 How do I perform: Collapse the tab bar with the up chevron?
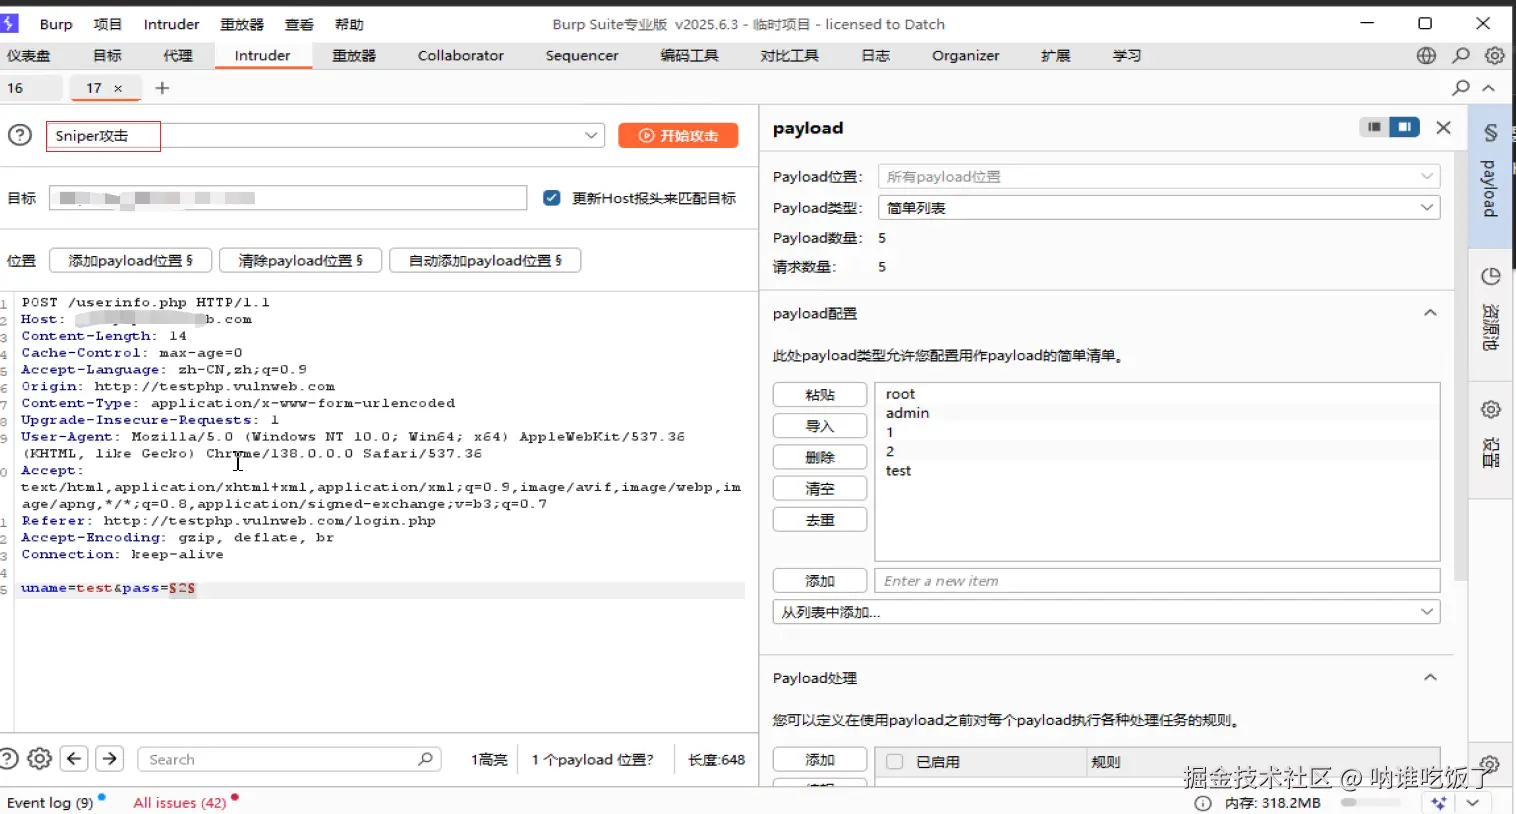(1488, 88)
